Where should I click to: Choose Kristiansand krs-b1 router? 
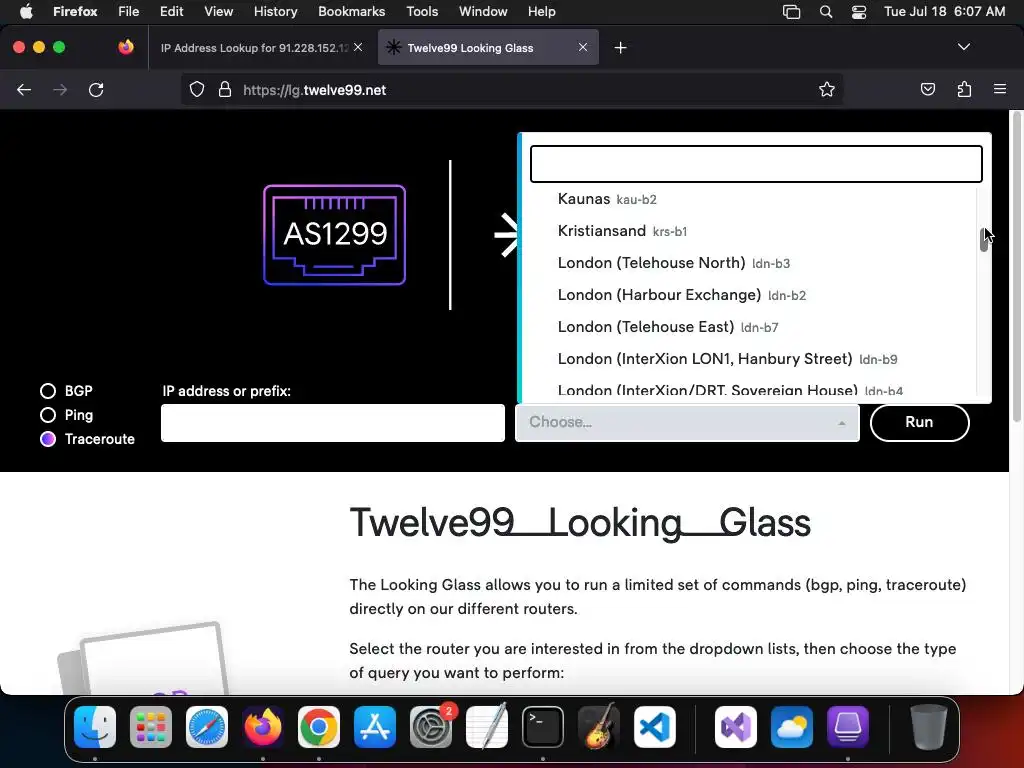pos(751,231)
